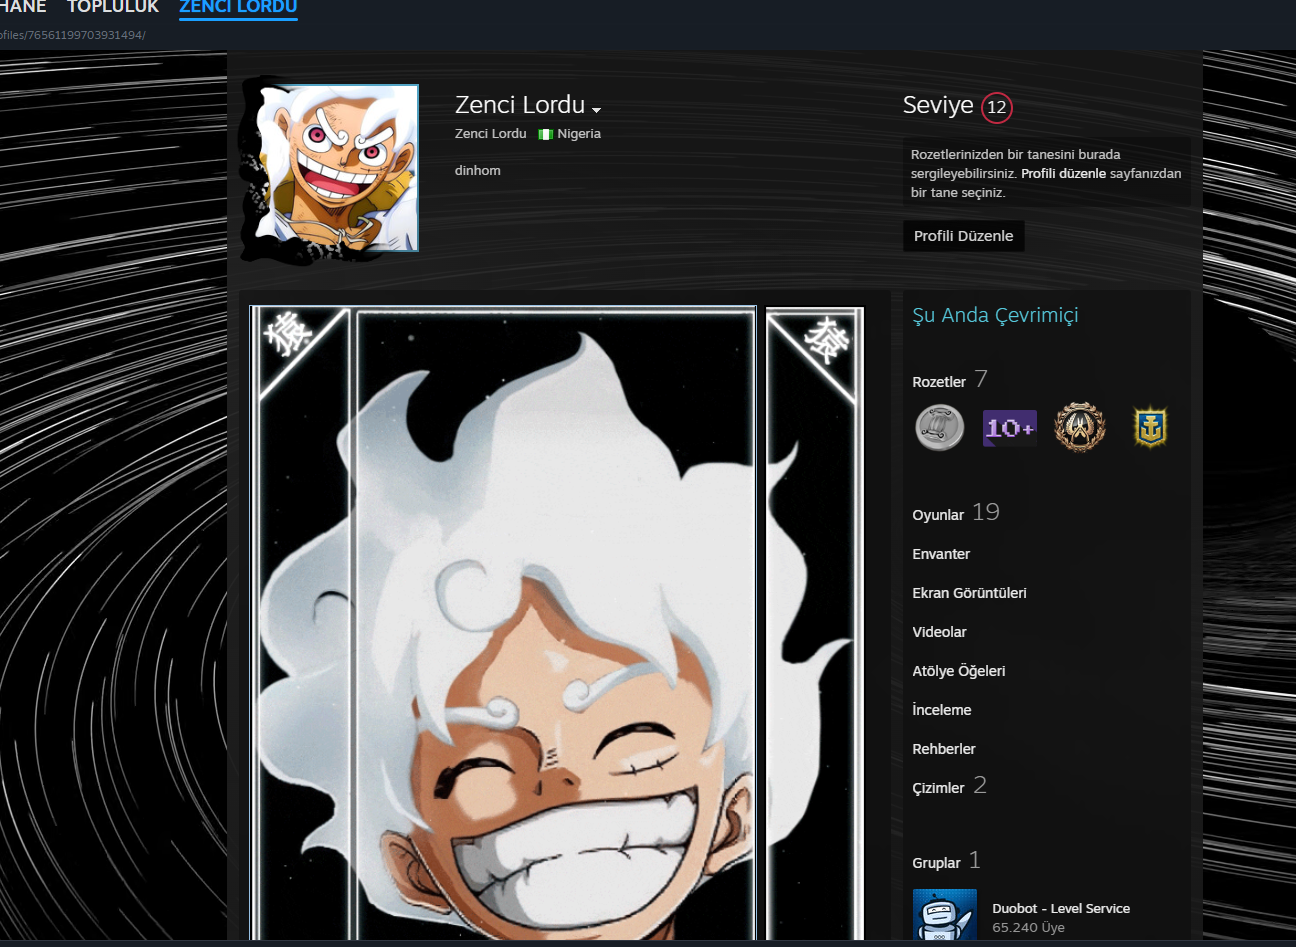Open the 'Duobot - Level Service' group link
The height and width of the screenshot is (947, 1296).
click(1061, 908)
